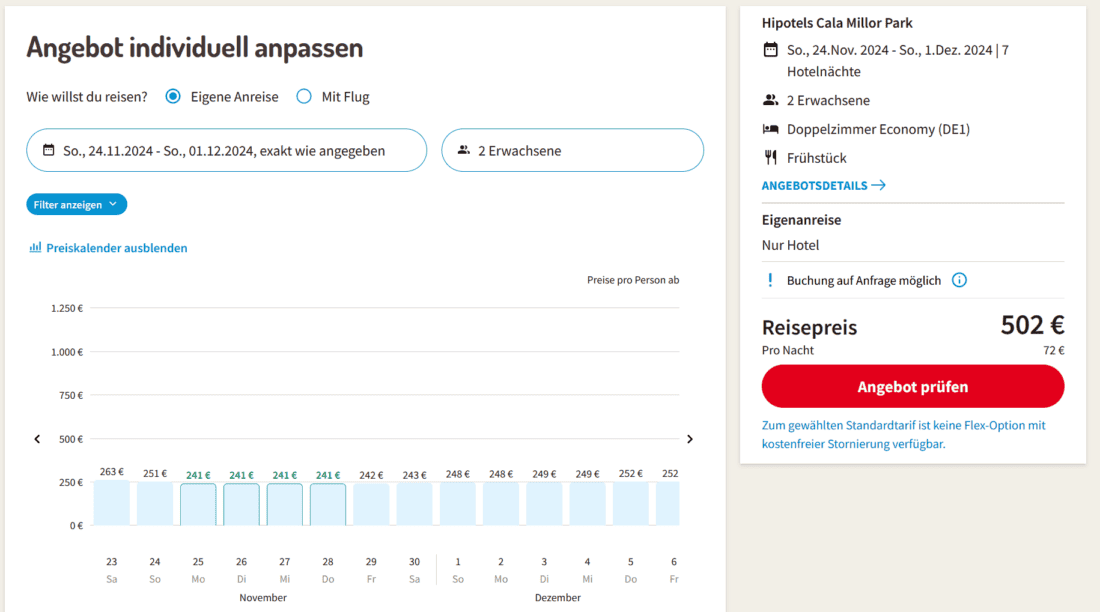Click the right arrow of price calendar
This screenshot has width=1100, height=612.
(x=689, y=439)
